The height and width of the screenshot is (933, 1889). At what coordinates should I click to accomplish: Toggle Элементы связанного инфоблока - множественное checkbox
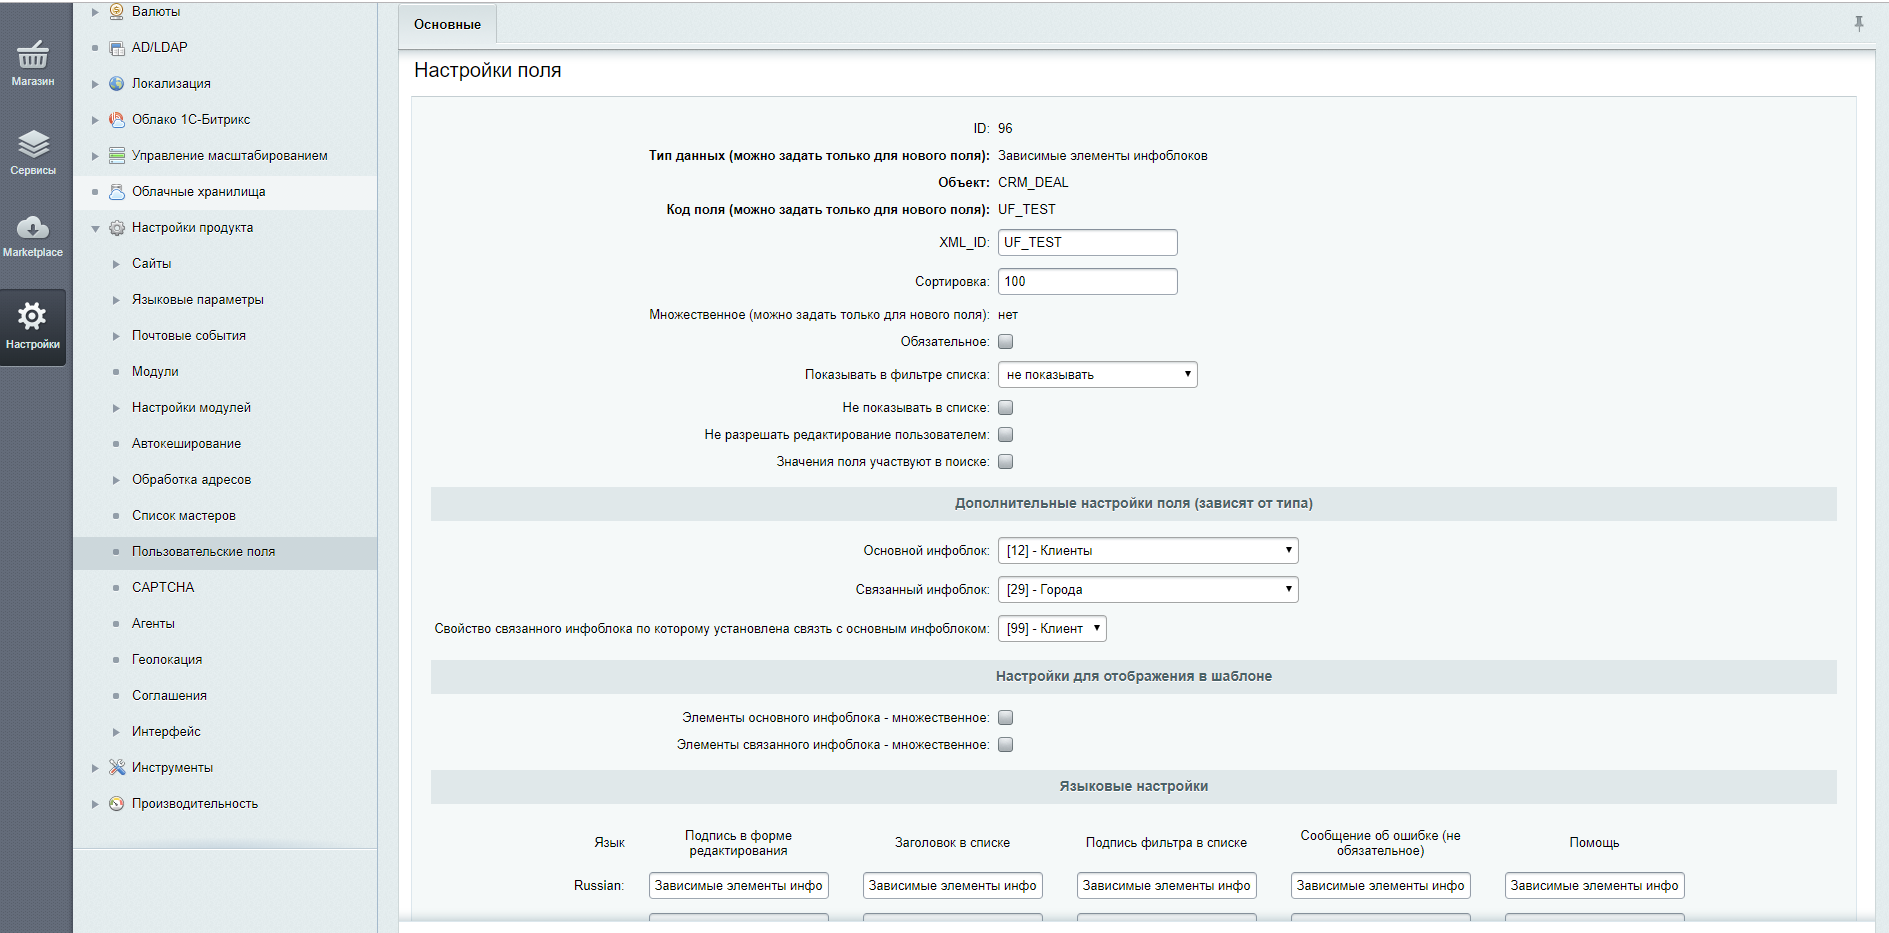[1006, 745]
